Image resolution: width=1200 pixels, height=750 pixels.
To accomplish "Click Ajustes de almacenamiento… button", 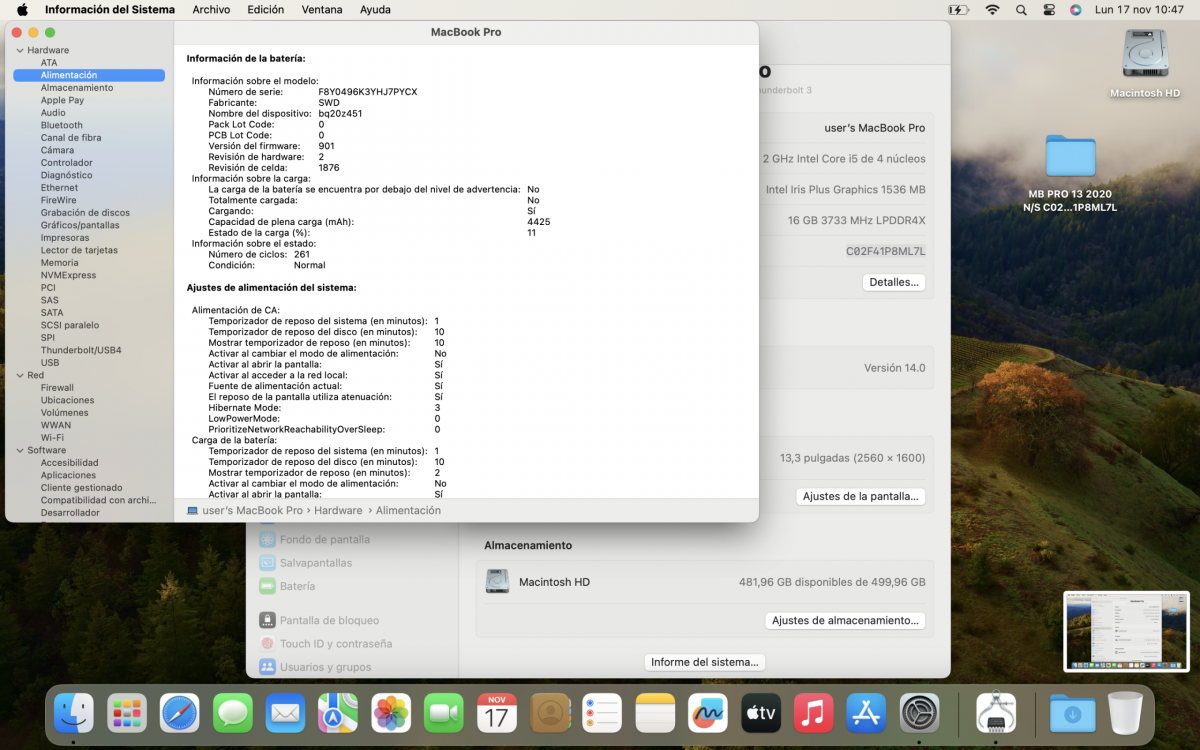I will [x=845, y=620].
